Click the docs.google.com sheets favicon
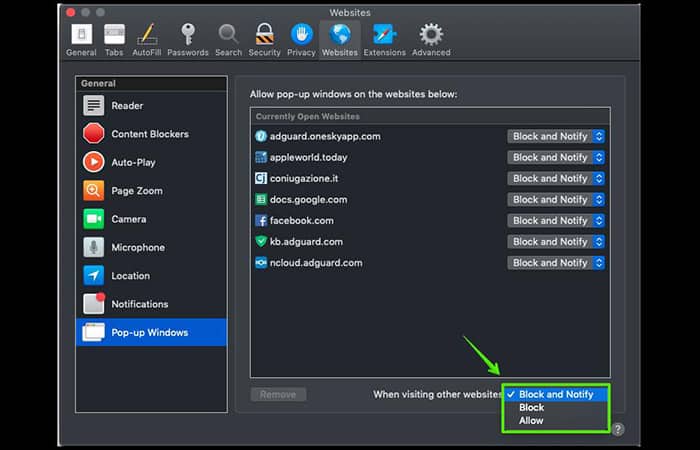The image size is (700, 450). 261,200
